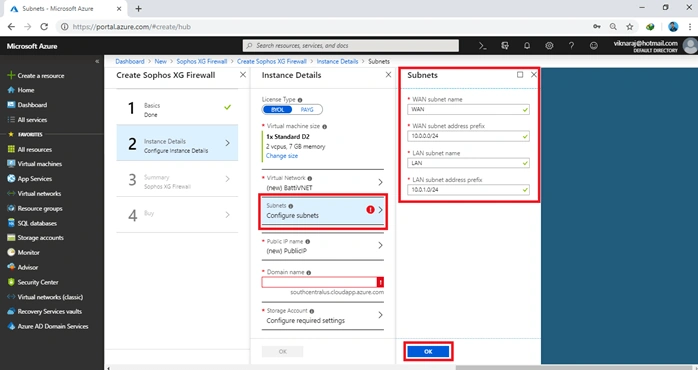Open the feedback smiley icon

tap(593, 45)
